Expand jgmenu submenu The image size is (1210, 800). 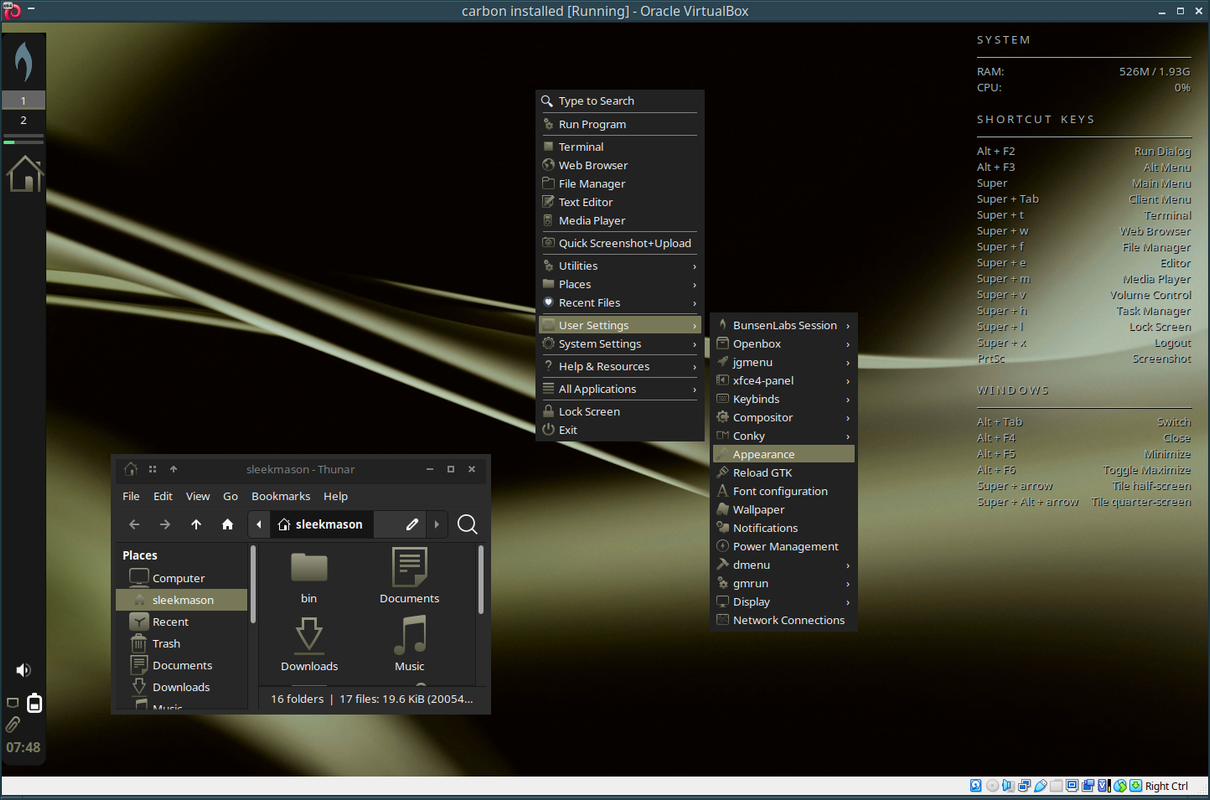[784, 362]
